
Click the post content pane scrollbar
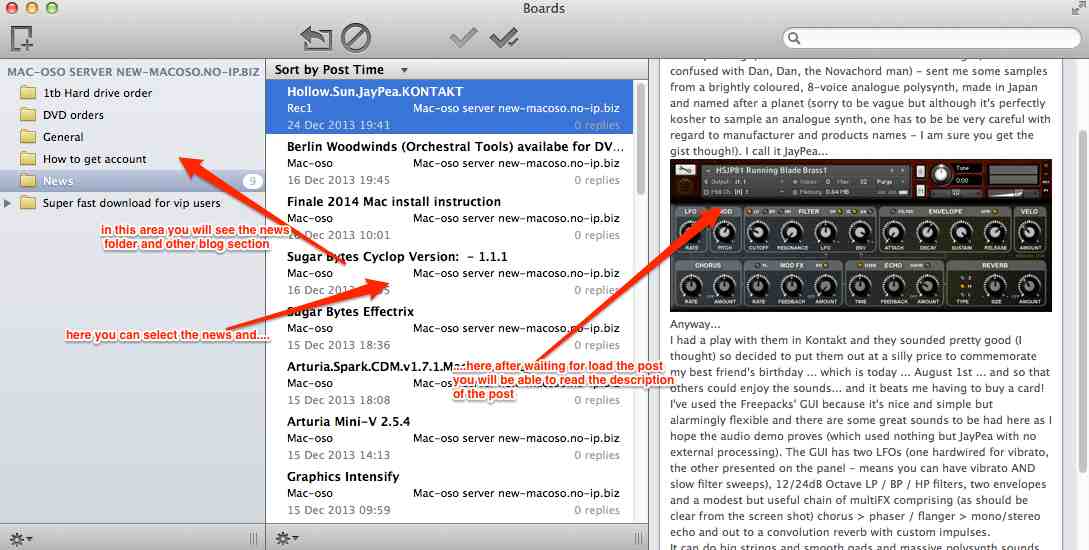tap(1082, 299)
